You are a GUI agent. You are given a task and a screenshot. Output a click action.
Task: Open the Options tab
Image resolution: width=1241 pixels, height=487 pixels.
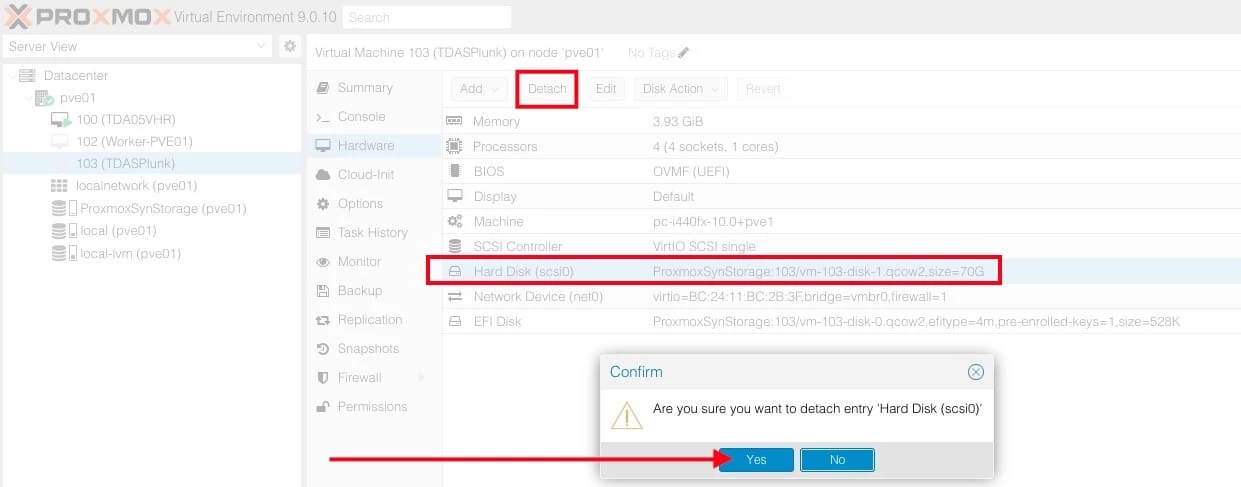pos(373,204)
